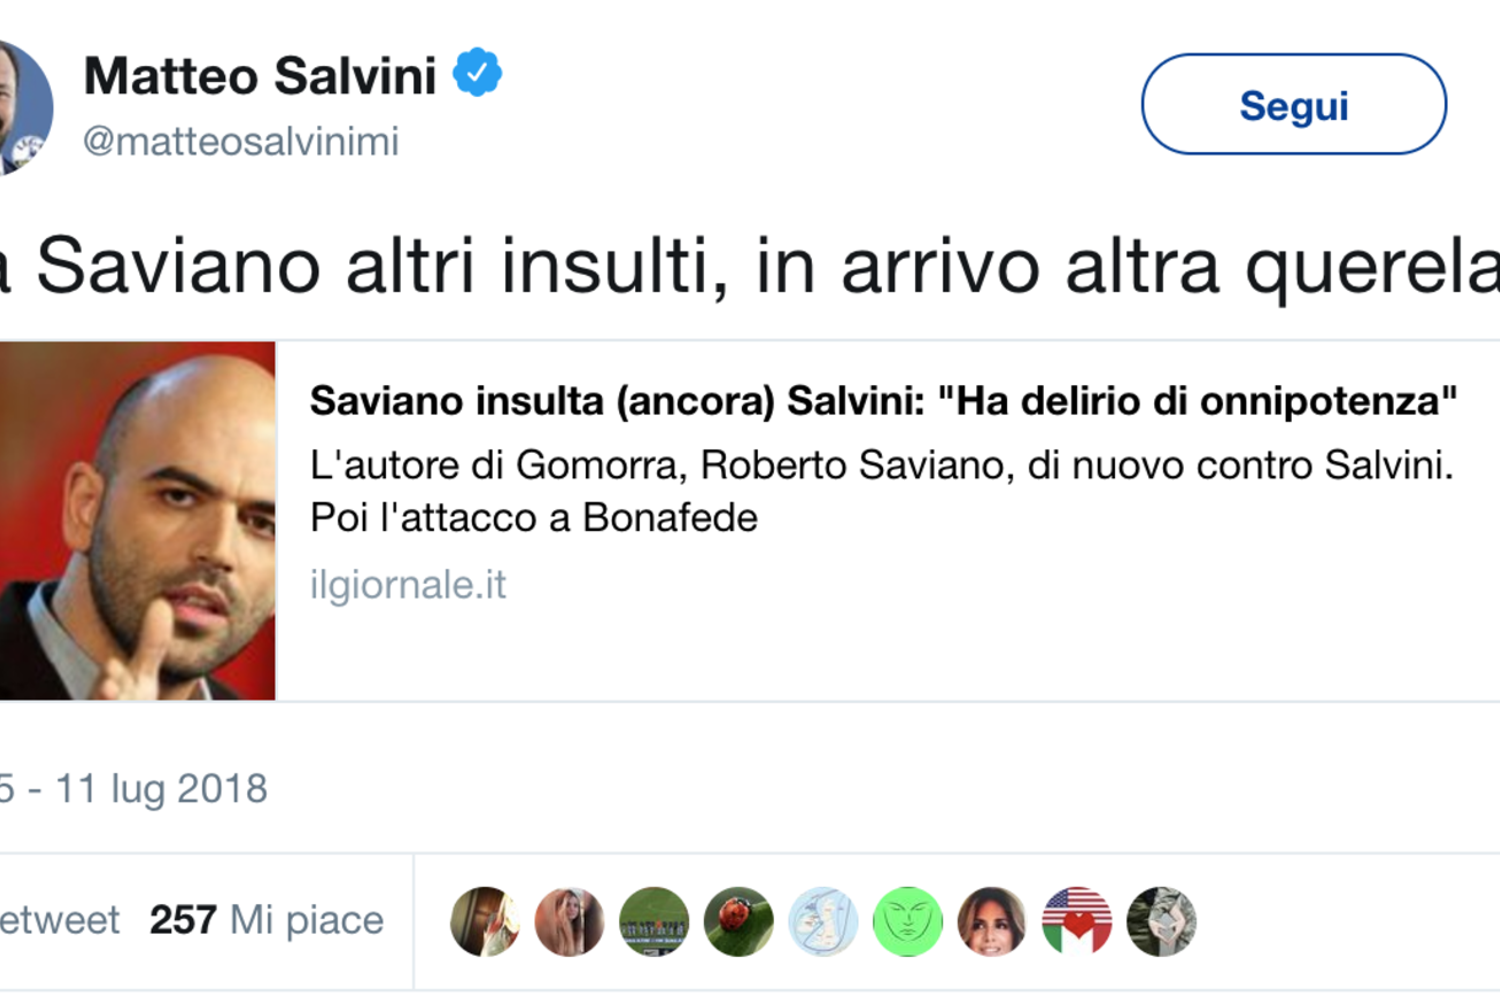Open the football pitch liker avatar
Image resolution: width=1500 pixels, height=1000 pixels.
[654, 921]
